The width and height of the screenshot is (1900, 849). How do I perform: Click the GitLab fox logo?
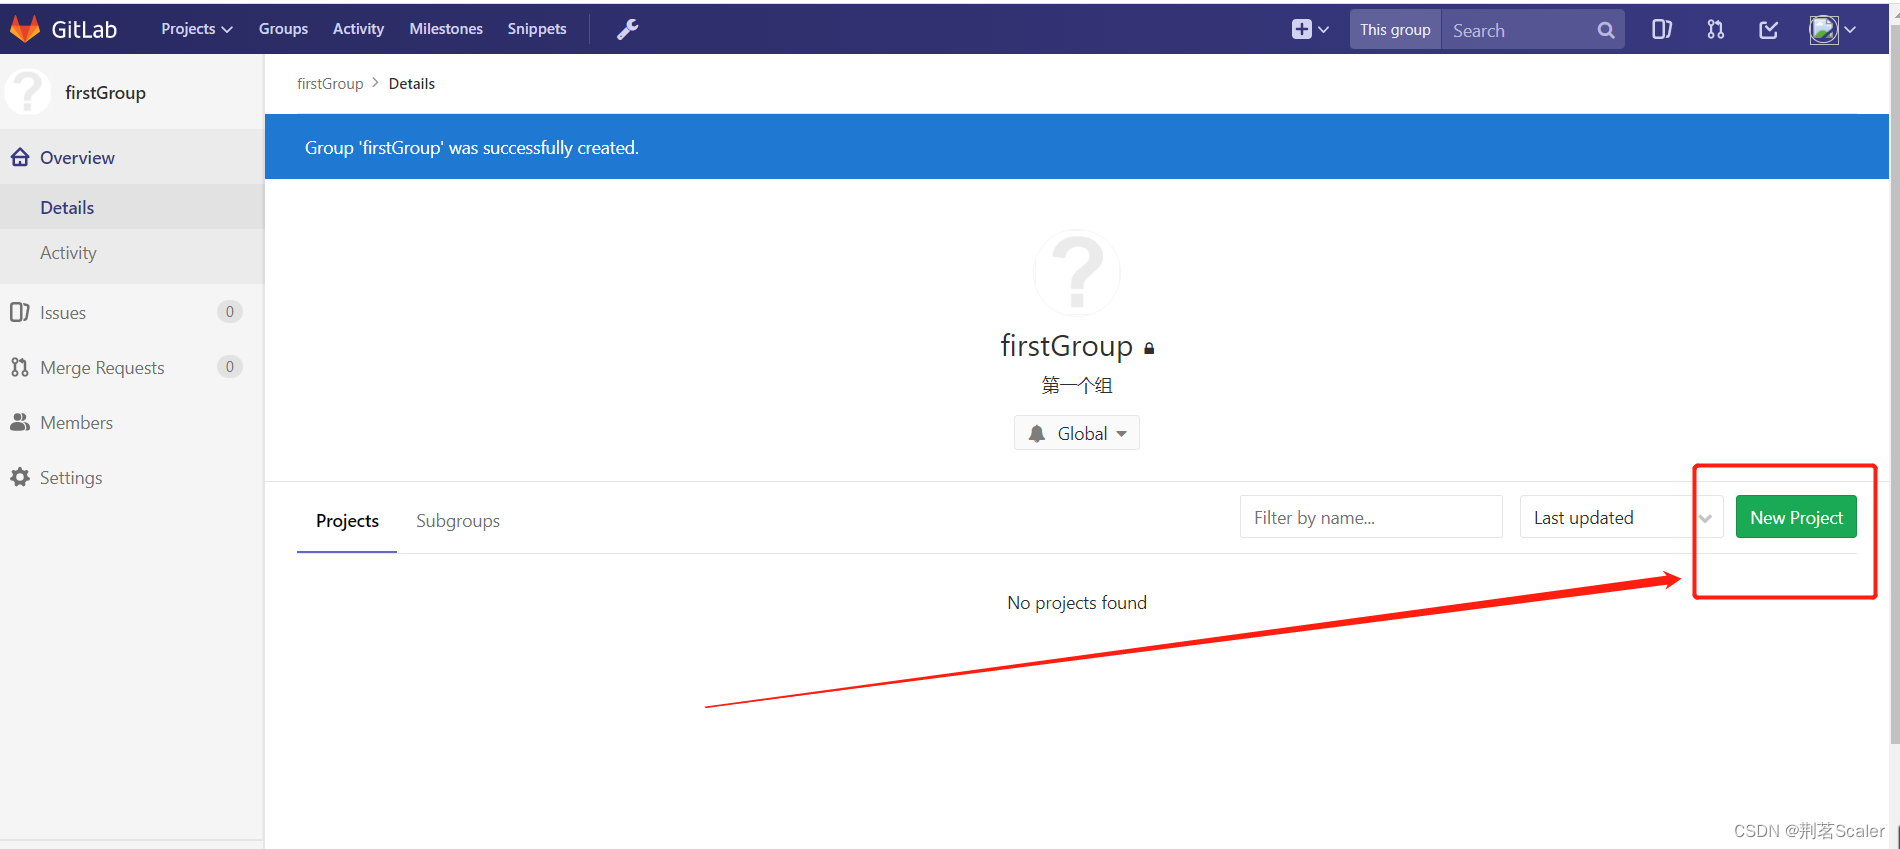click(x=25, y=29)
